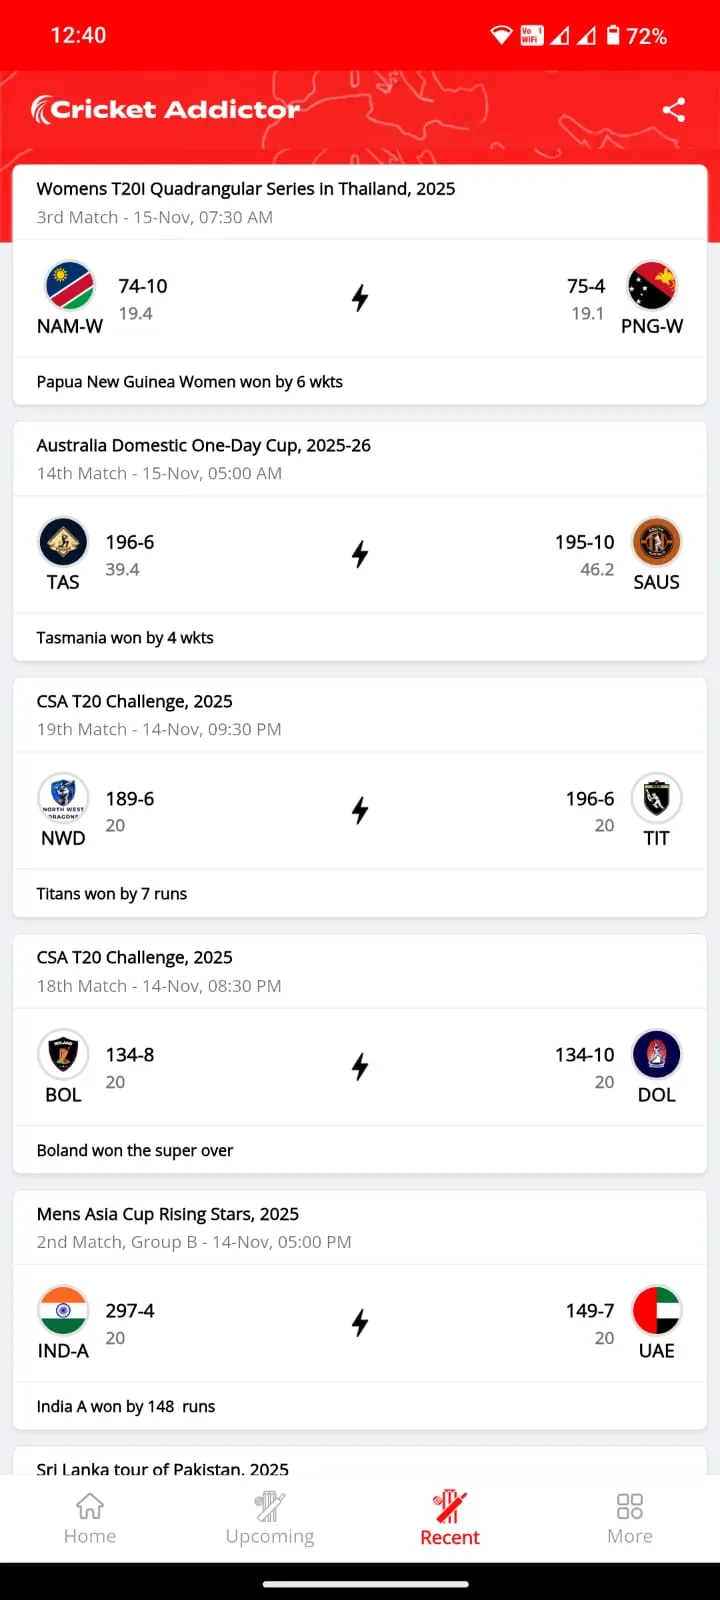This screenshot has width=720, height=1600.
Task: Open Australia Domestic One-Day Cup match title
Action: [x=204, y=445]
